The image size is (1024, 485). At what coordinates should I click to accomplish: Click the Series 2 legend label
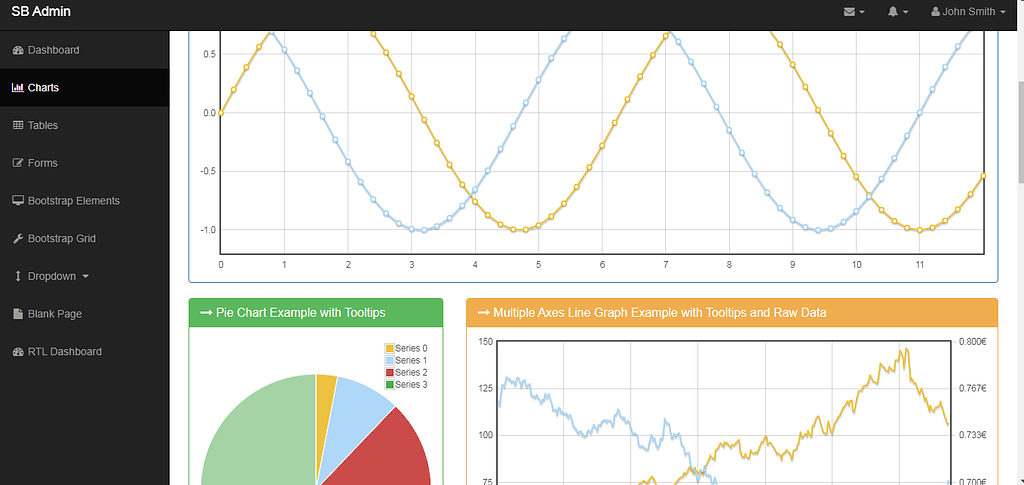point(411,373)
